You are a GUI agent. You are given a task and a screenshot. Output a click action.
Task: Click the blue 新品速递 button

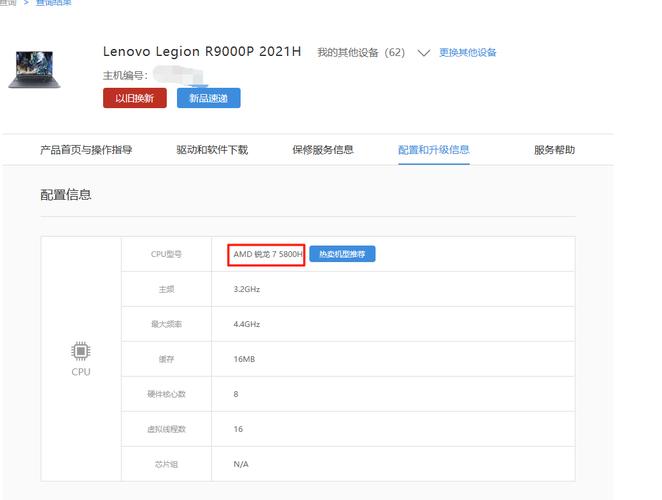pyautogui.click(x=209, y=98)
